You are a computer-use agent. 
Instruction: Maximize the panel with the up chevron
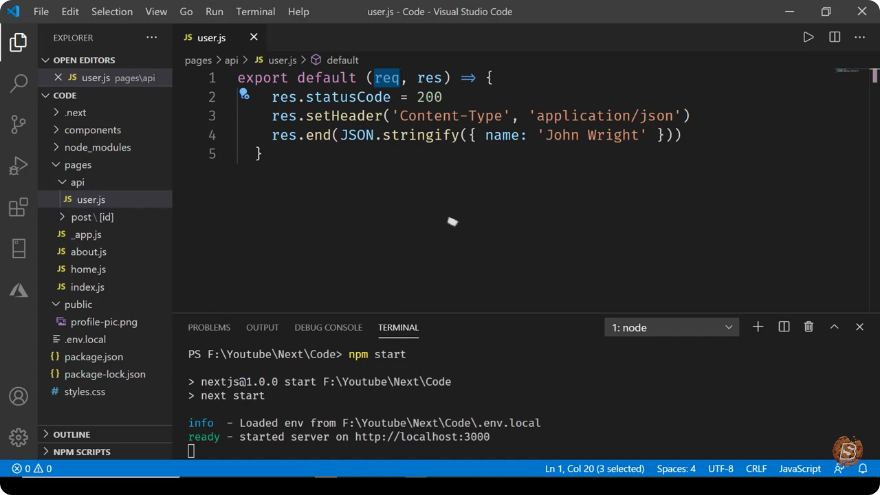[x=835, y=327]
